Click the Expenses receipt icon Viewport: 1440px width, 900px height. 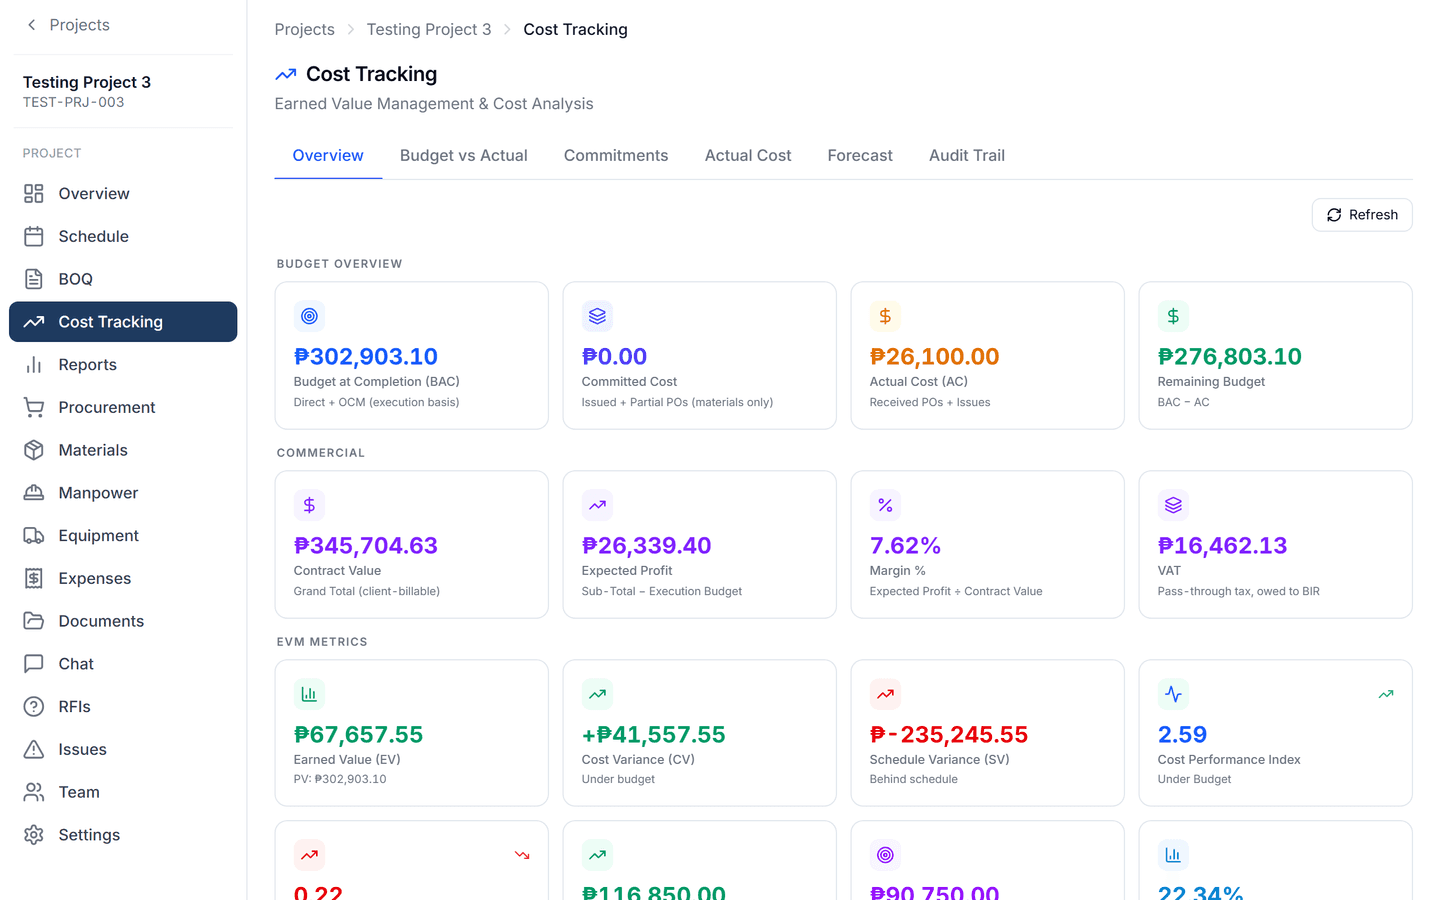pos(34,578)
